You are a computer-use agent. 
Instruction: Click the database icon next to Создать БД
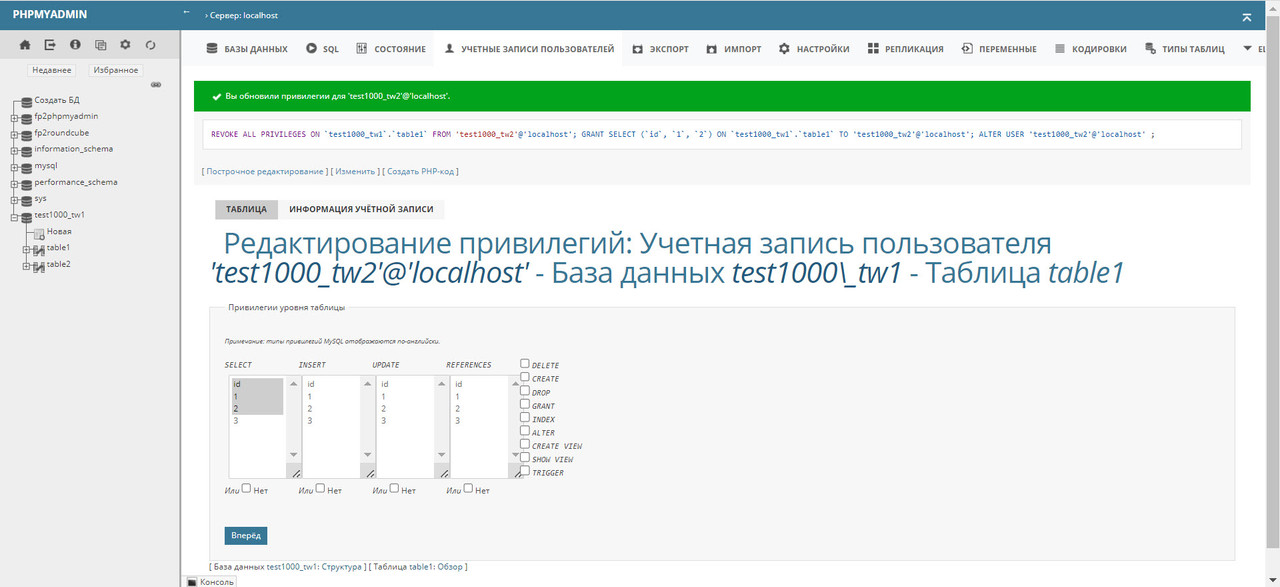pyautogui.click(x=27, y=101)
